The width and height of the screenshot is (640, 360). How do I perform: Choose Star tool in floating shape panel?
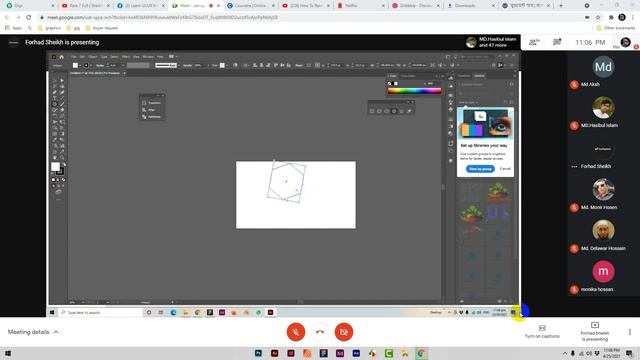401,111
